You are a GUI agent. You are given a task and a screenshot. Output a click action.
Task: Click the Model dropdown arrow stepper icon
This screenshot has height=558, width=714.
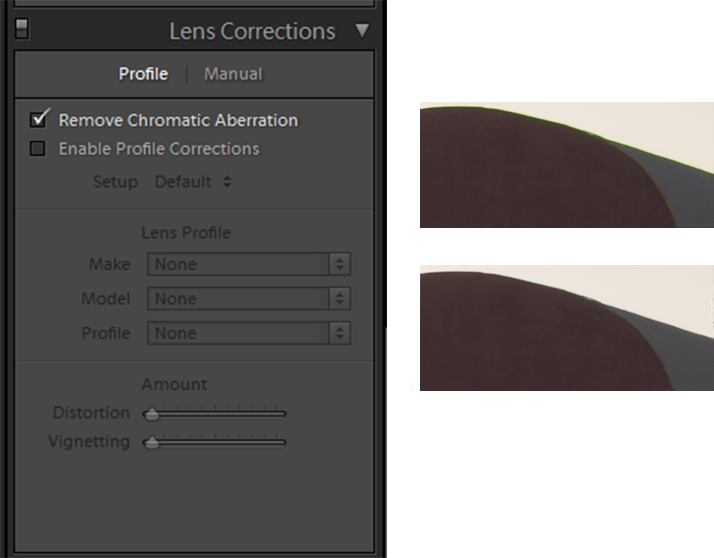340,299
